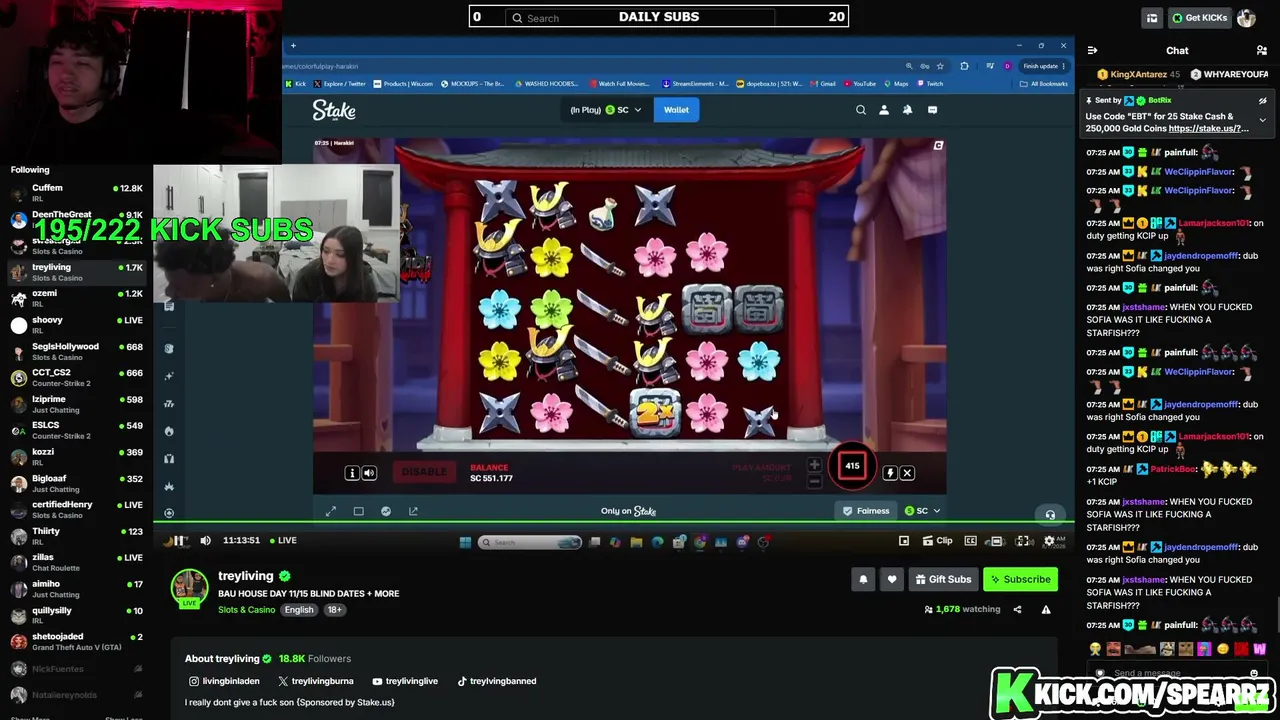Switch to theatre mode in the Stake game bar
Screen dimensions: 1280x720
[x=359, y=511]
